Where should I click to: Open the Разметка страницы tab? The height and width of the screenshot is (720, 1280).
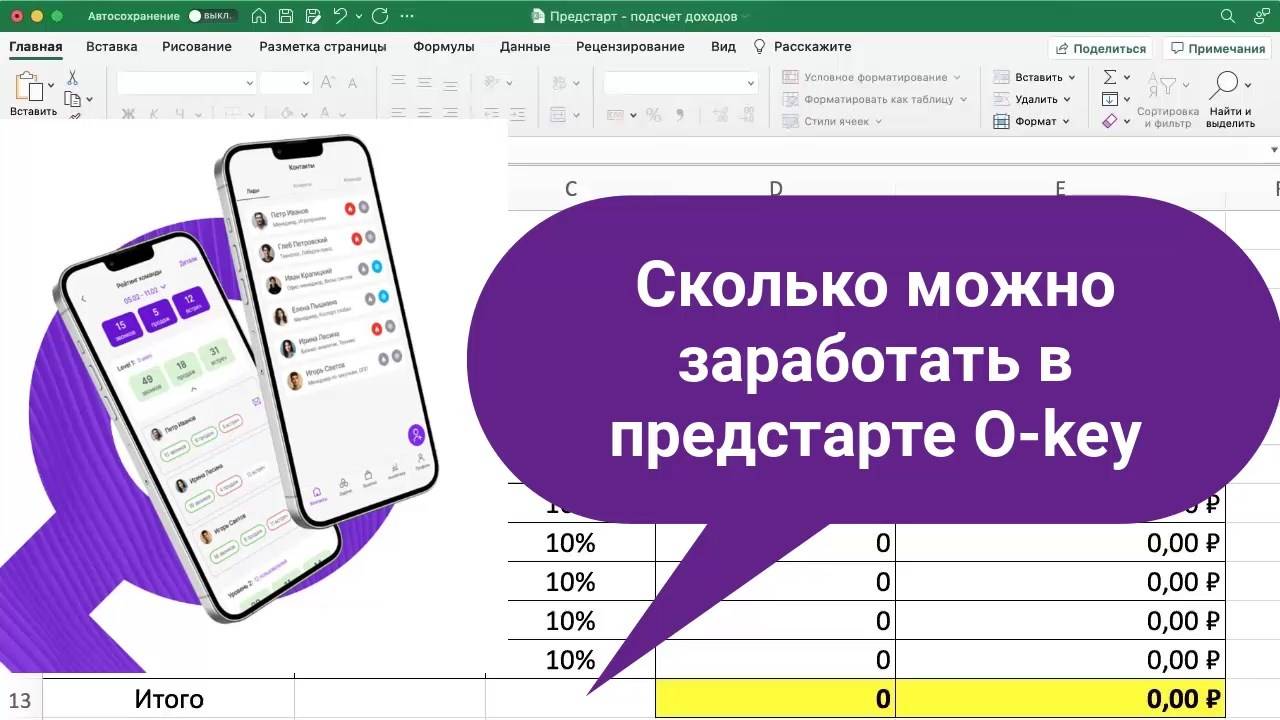322,47
